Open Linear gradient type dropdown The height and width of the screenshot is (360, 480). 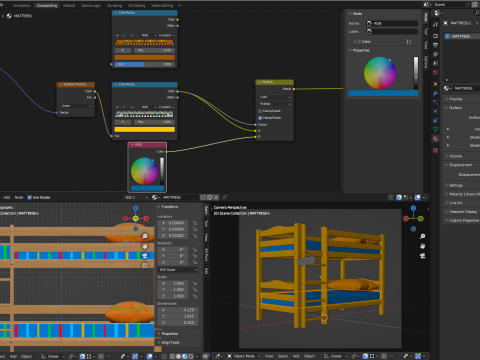tap(76, 106)
